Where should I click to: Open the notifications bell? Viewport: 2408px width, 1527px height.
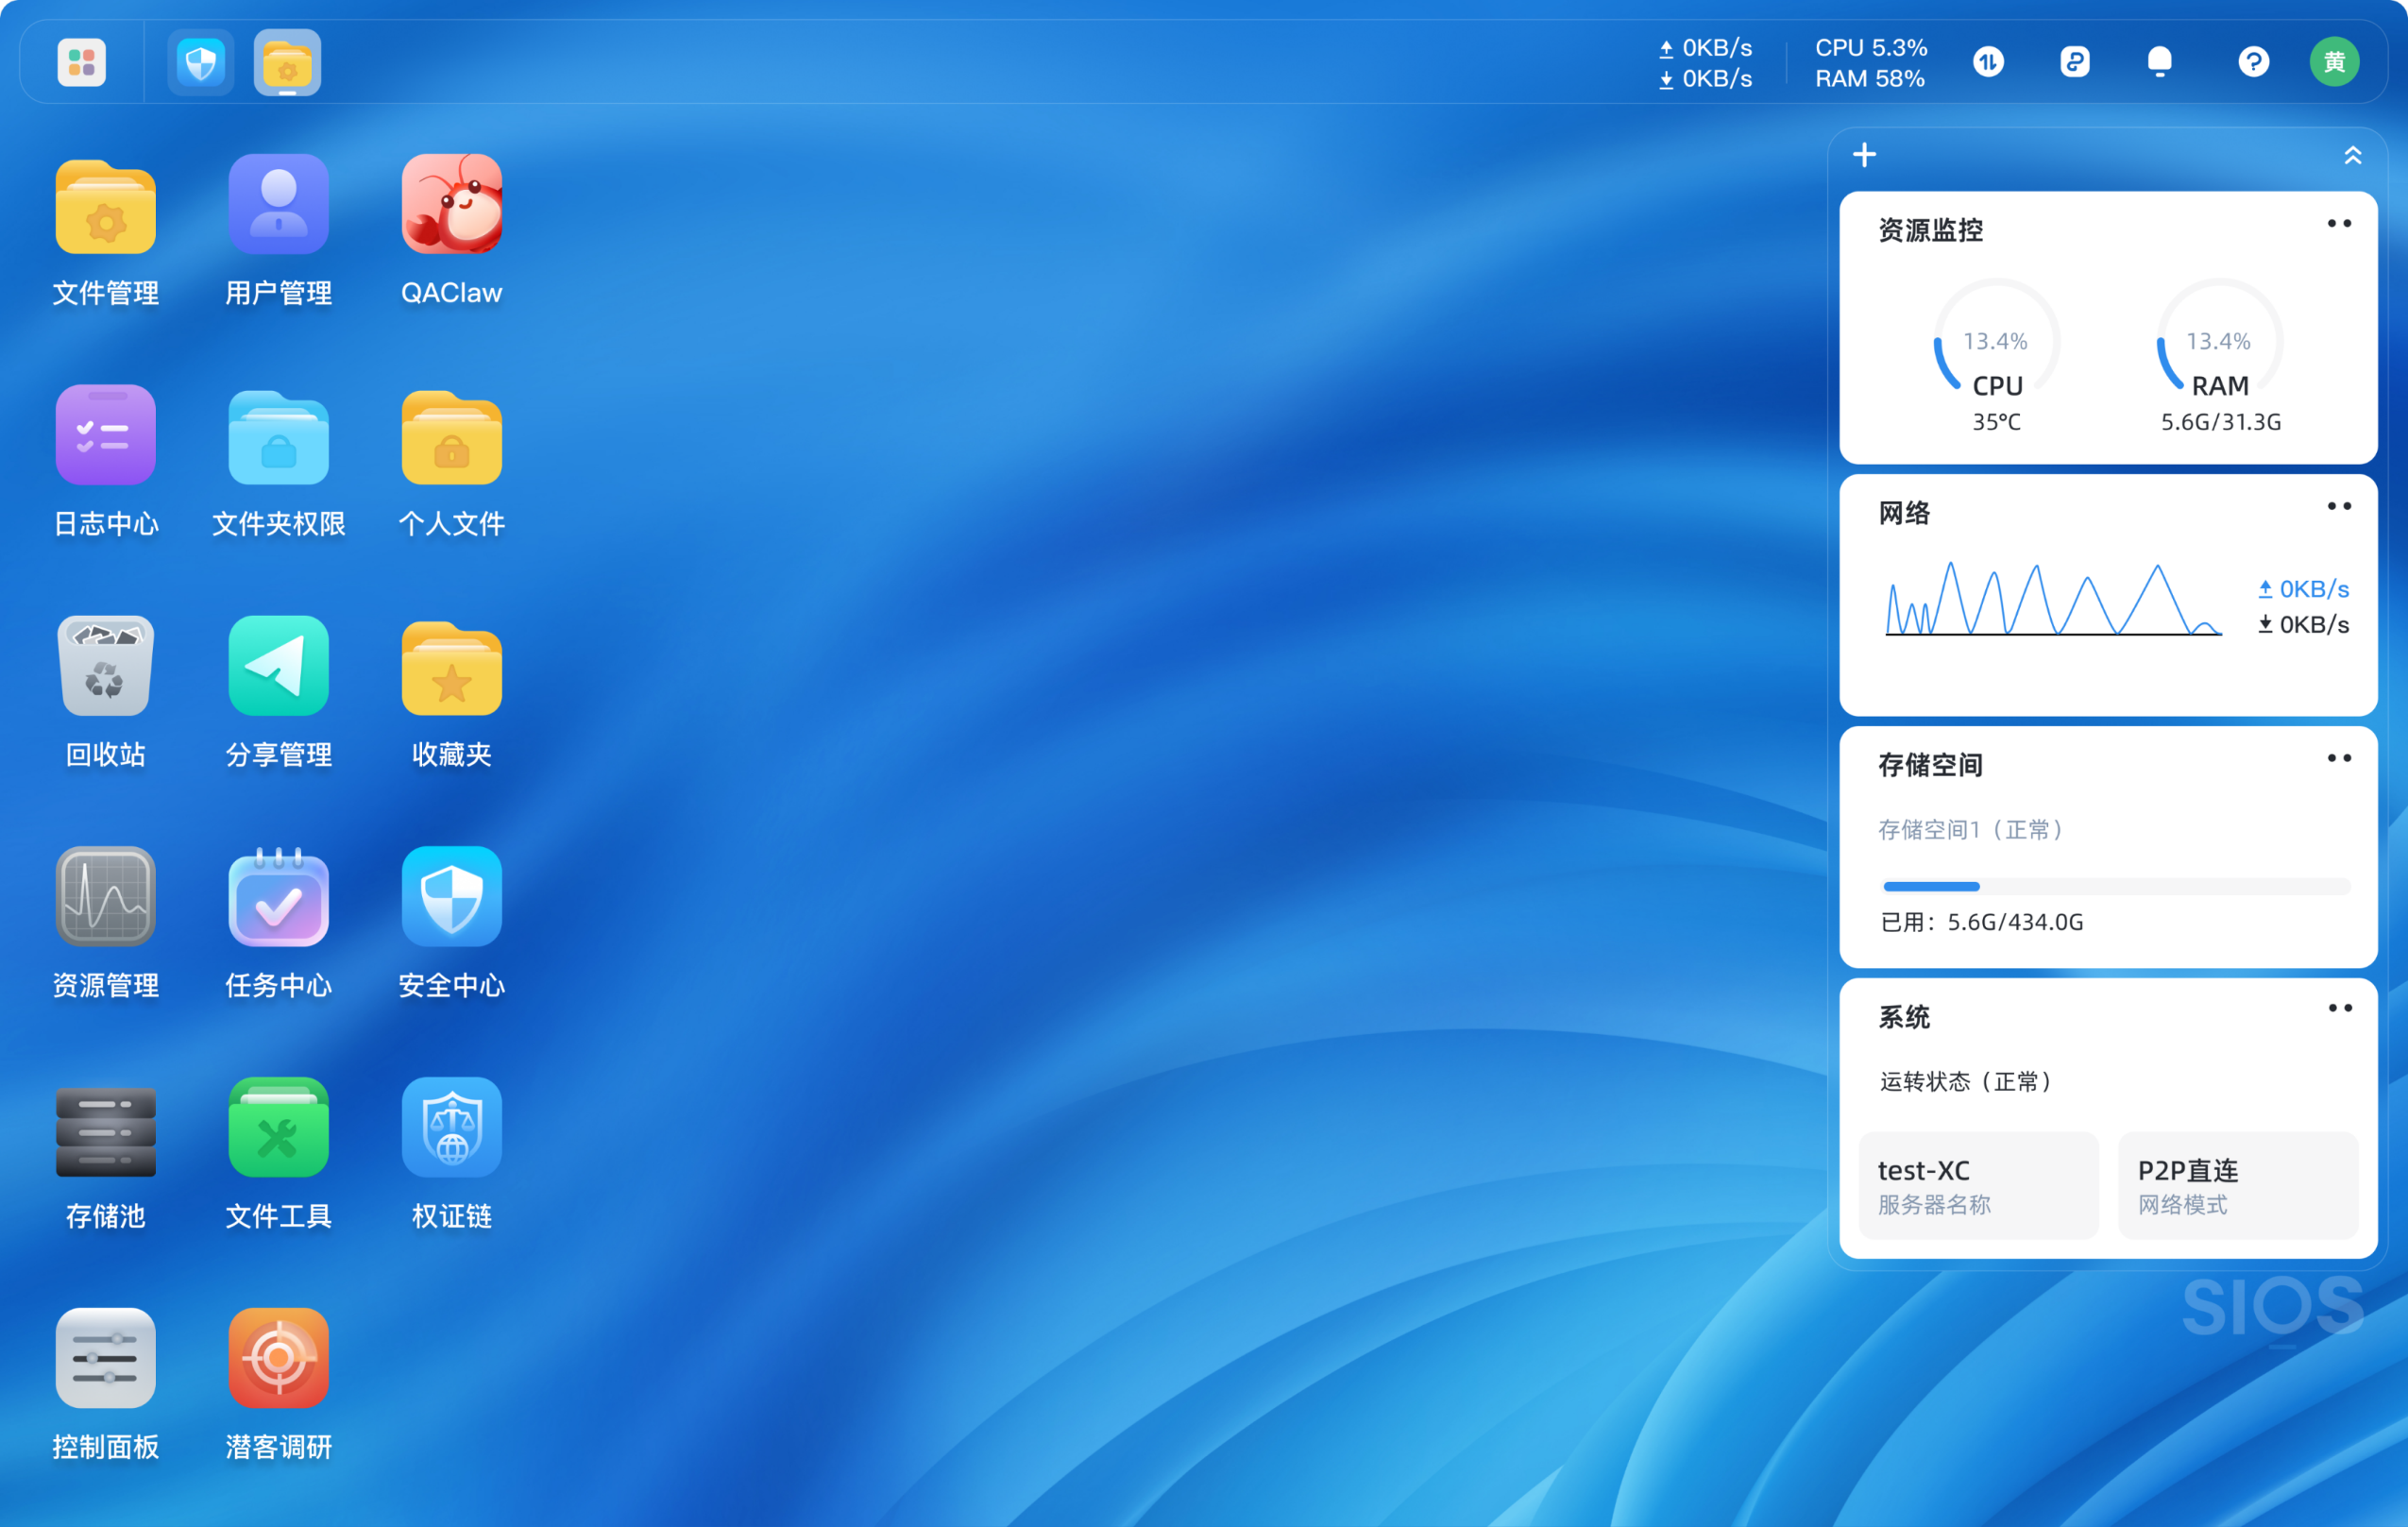(2160, 62)
